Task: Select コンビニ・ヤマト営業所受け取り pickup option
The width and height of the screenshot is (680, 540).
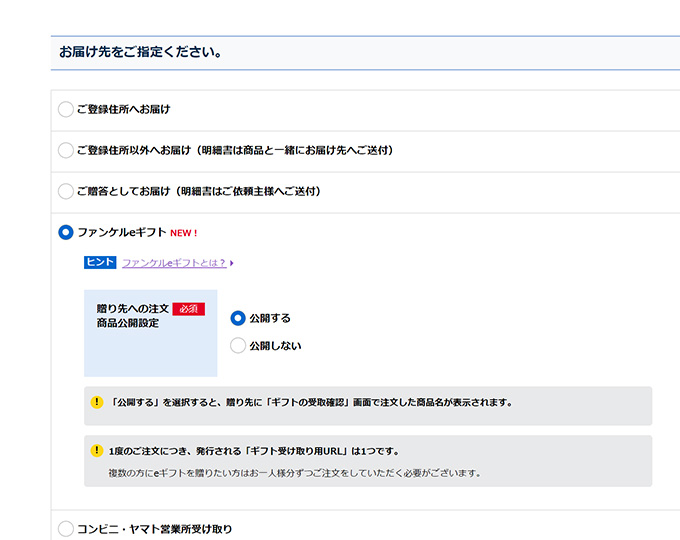Action: coord(66,528)
